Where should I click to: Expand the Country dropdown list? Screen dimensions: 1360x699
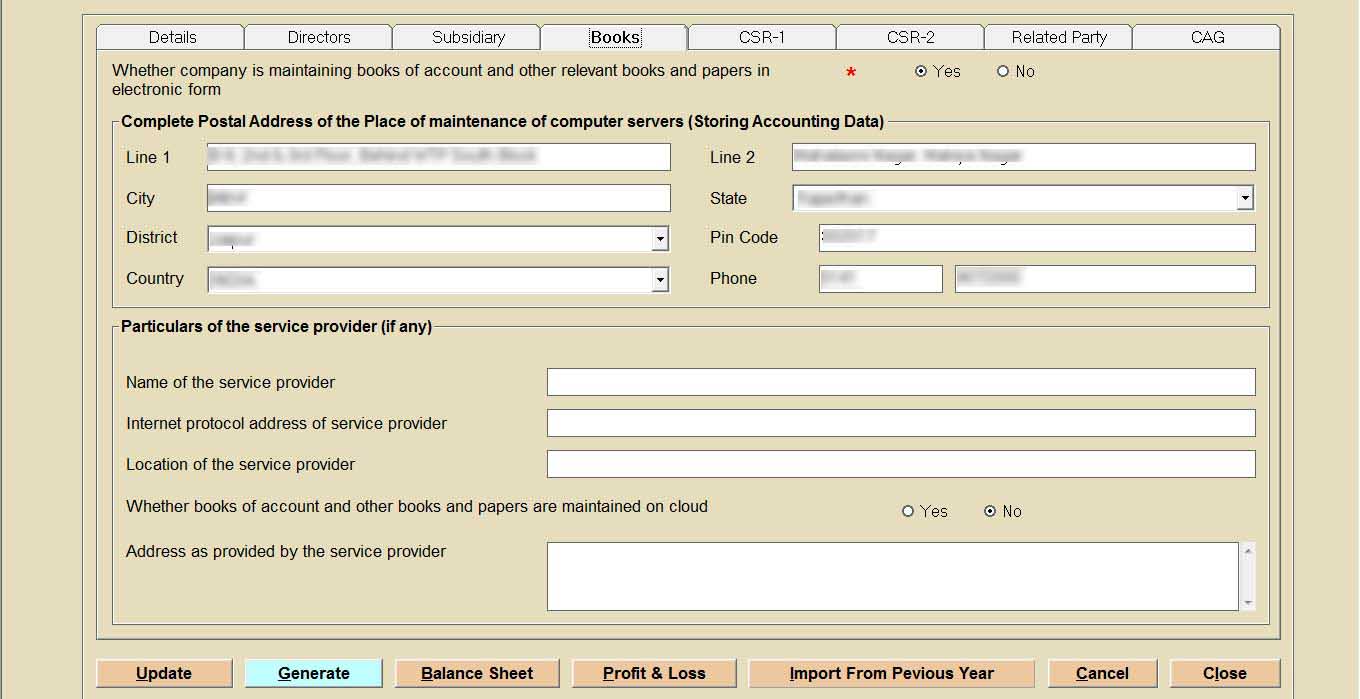(660, 280)
